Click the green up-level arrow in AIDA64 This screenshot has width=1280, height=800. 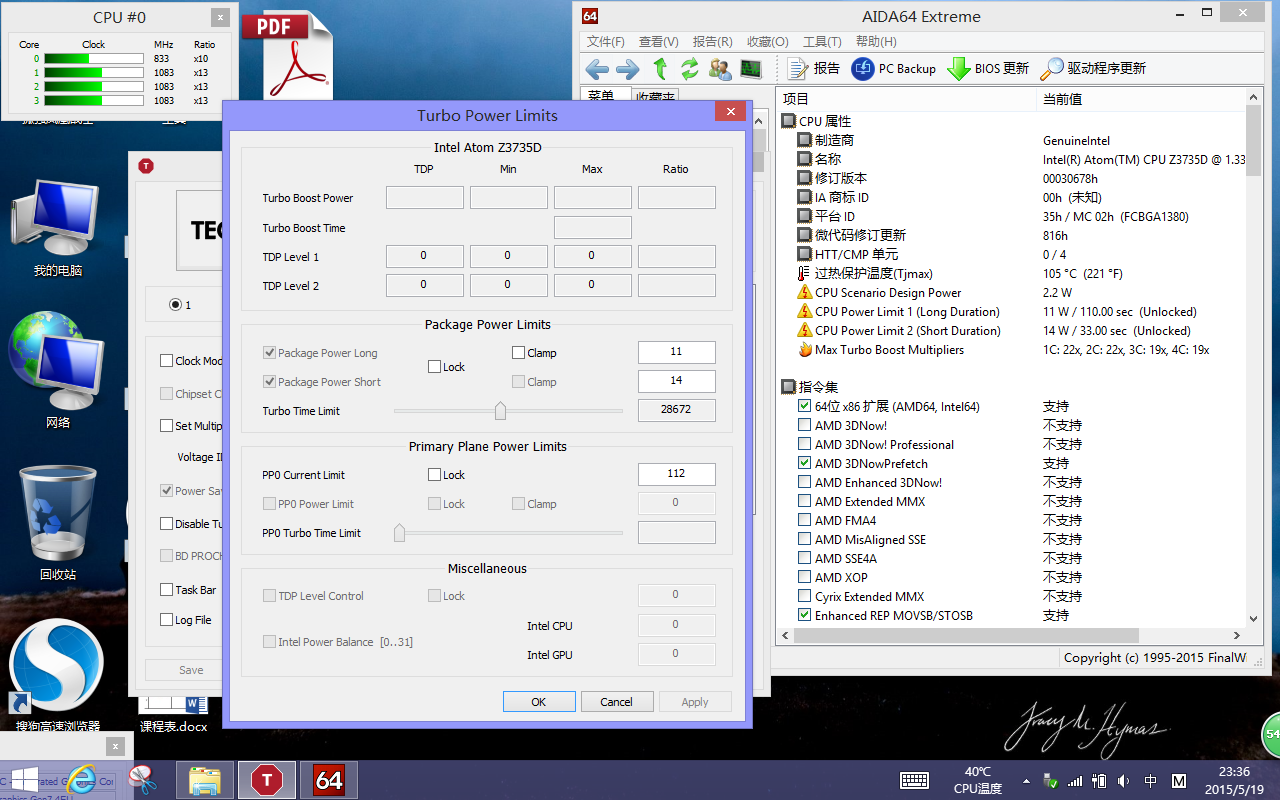click(660, 69)
